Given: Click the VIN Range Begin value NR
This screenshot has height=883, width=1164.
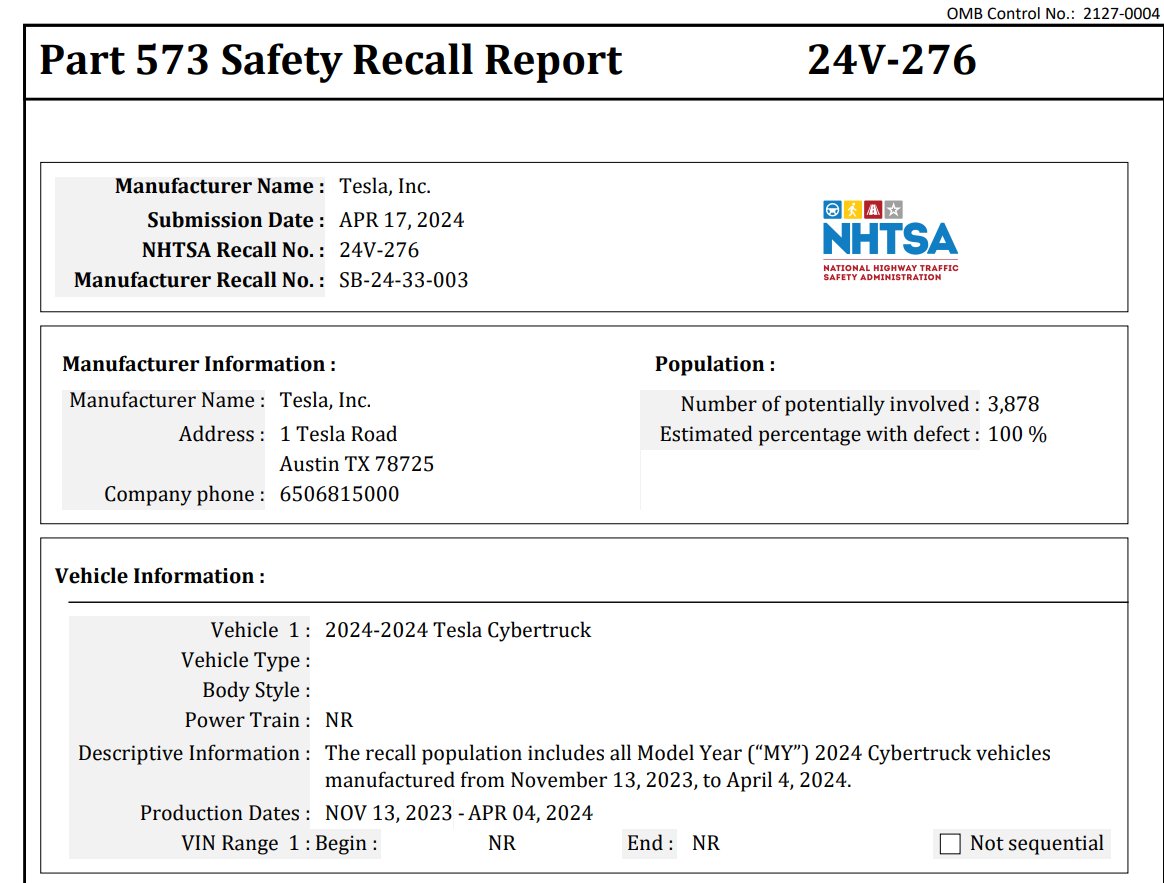Looking at the screenshot, I should (x=502, y=844).
